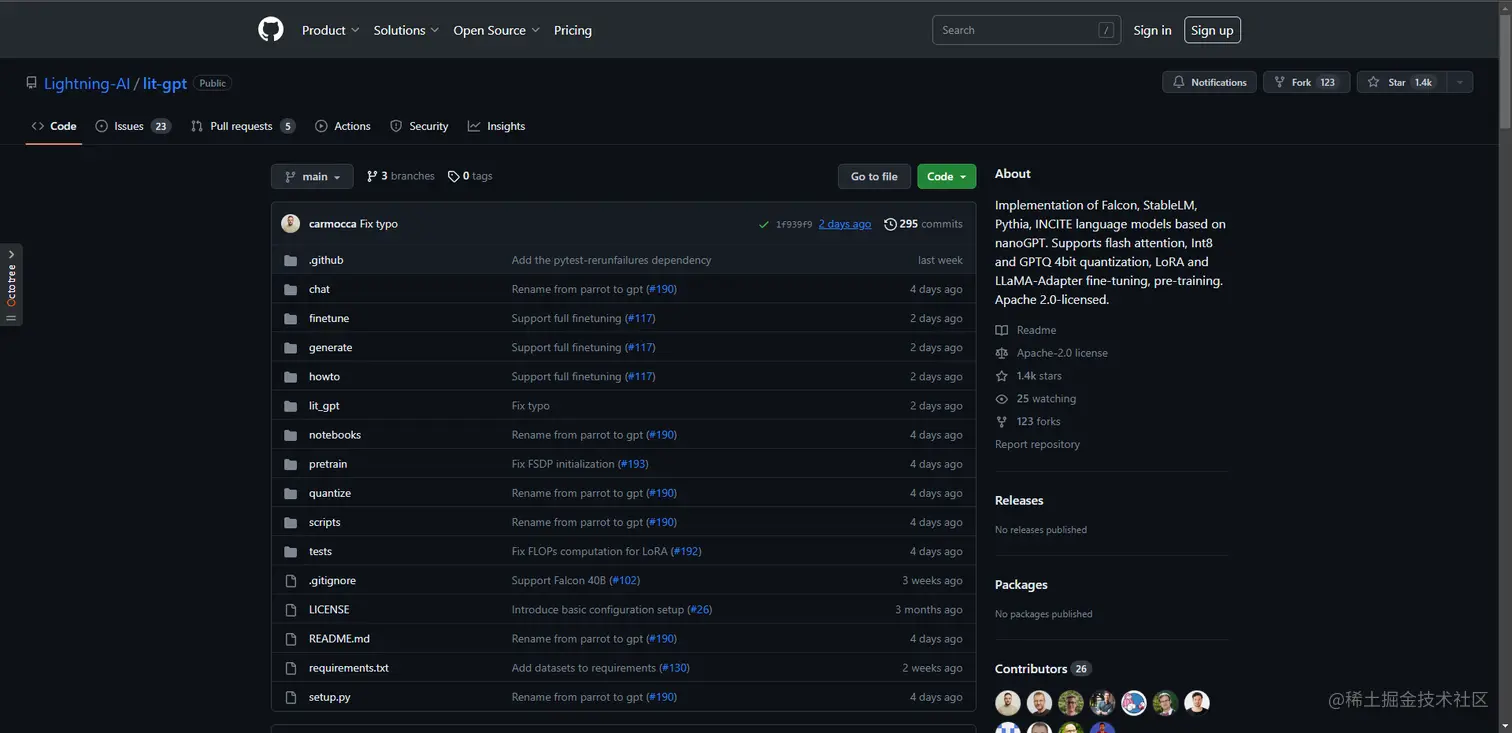Image resolution: width=1512 pixels, height=733 pixels.
Task: Open the Solutions dropdown menu
Action: pyautogui.click(x=406, y=30)
